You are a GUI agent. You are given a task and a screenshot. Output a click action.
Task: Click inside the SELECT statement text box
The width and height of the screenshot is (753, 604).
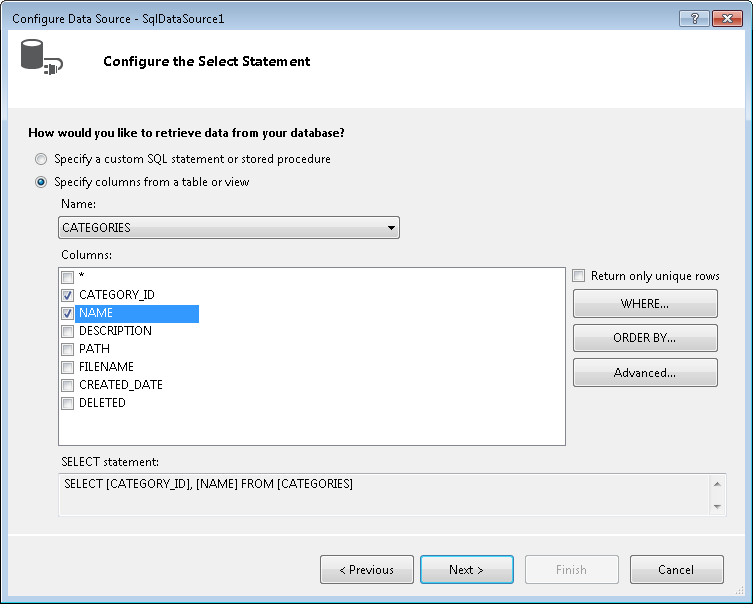click(x=380, y=495)
